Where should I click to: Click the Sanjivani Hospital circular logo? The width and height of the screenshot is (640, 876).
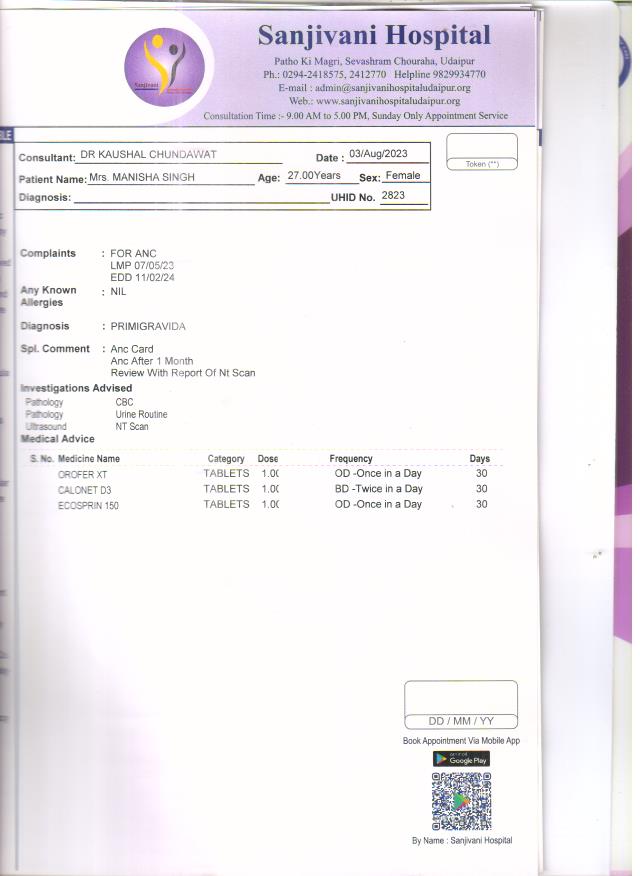pos(164,68)
